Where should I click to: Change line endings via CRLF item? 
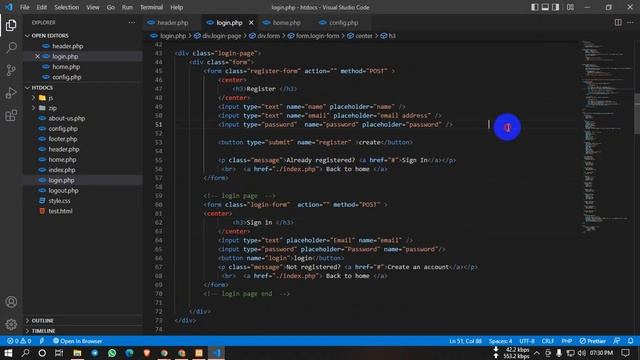point(548,341)
